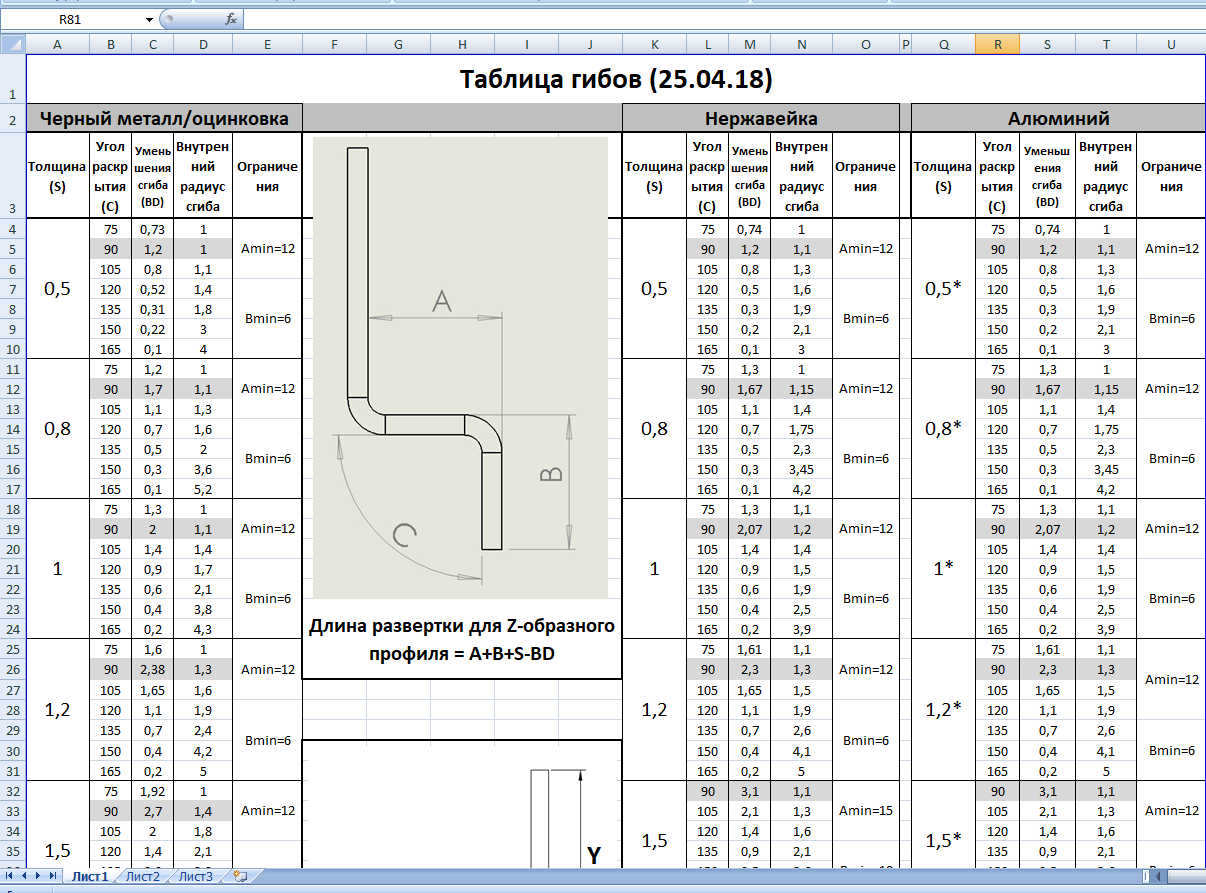Image resolution: width=1206 pixels, height=893 pixels.
Task: Select the cell with value '4,3'
Action: [x=203, y=629]
